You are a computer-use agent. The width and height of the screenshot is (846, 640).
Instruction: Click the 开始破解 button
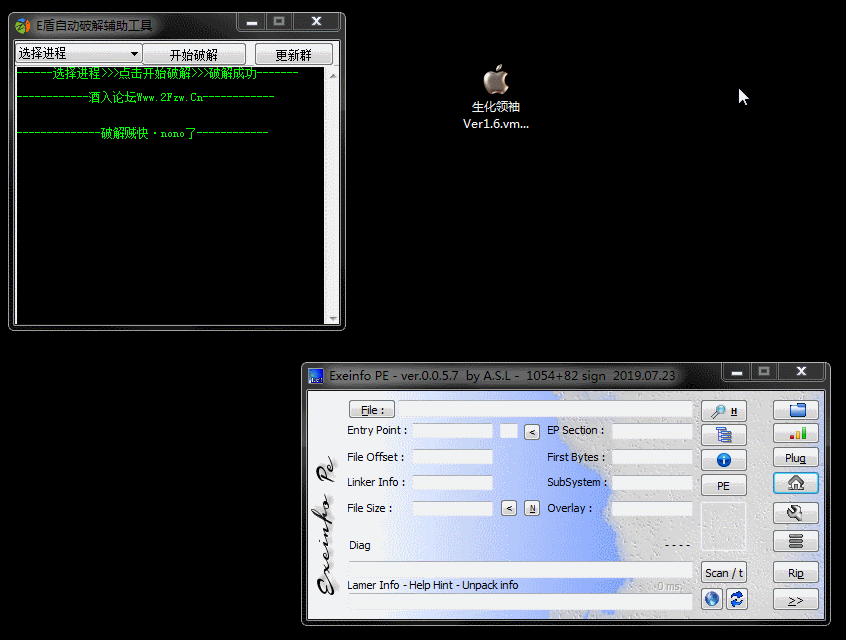[x=195, y=53]
